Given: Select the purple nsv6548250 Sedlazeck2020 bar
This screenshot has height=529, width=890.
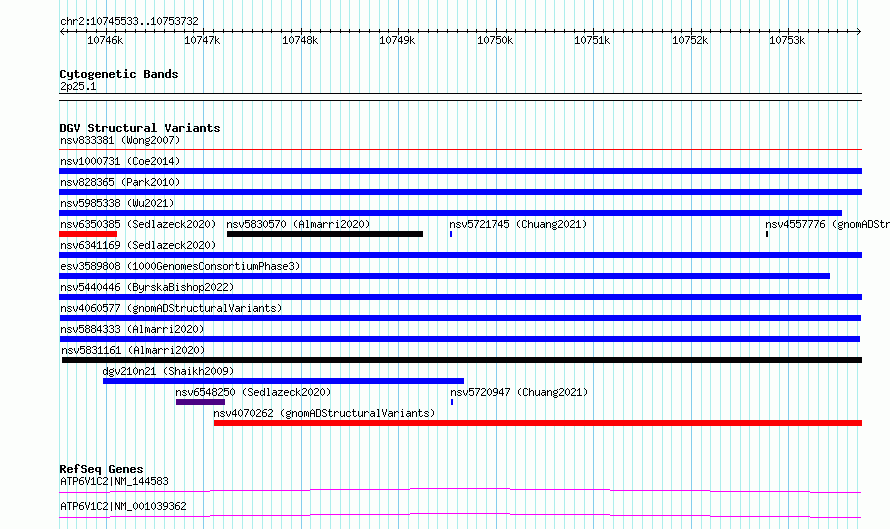Looking at the screenshot, I should (x=200, y=402).
